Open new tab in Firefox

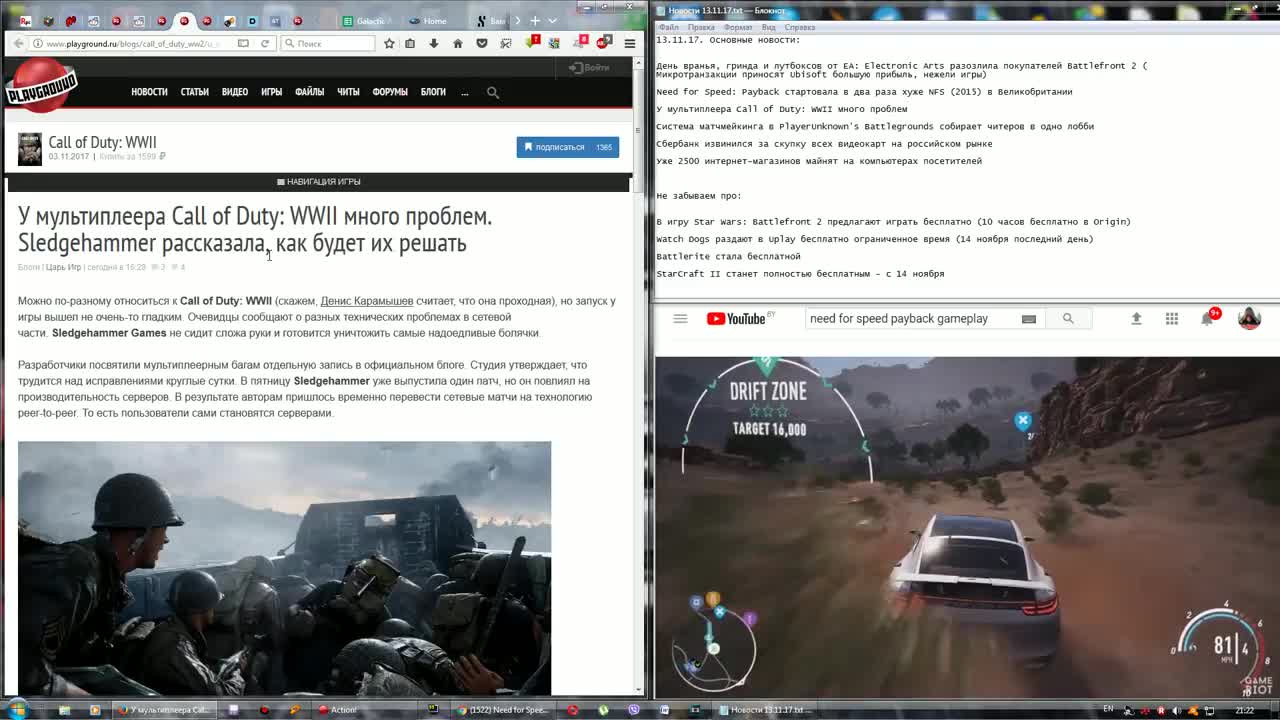[x=535, y=20]
